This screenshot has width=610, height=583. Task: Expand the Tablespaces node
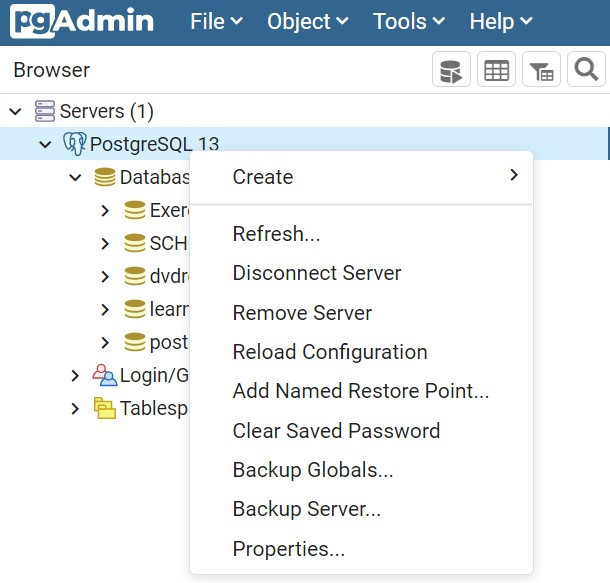point(75,409)
